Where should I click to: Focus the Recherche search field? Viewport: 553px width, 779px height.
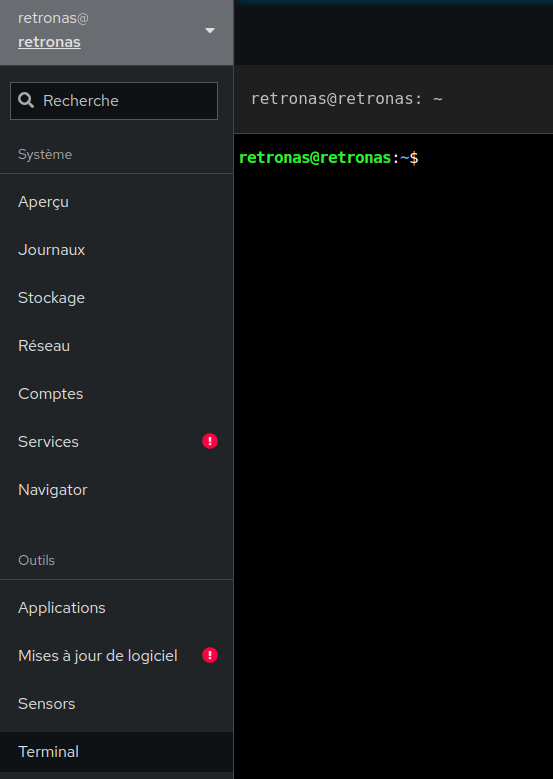click(x=114, y=101)
